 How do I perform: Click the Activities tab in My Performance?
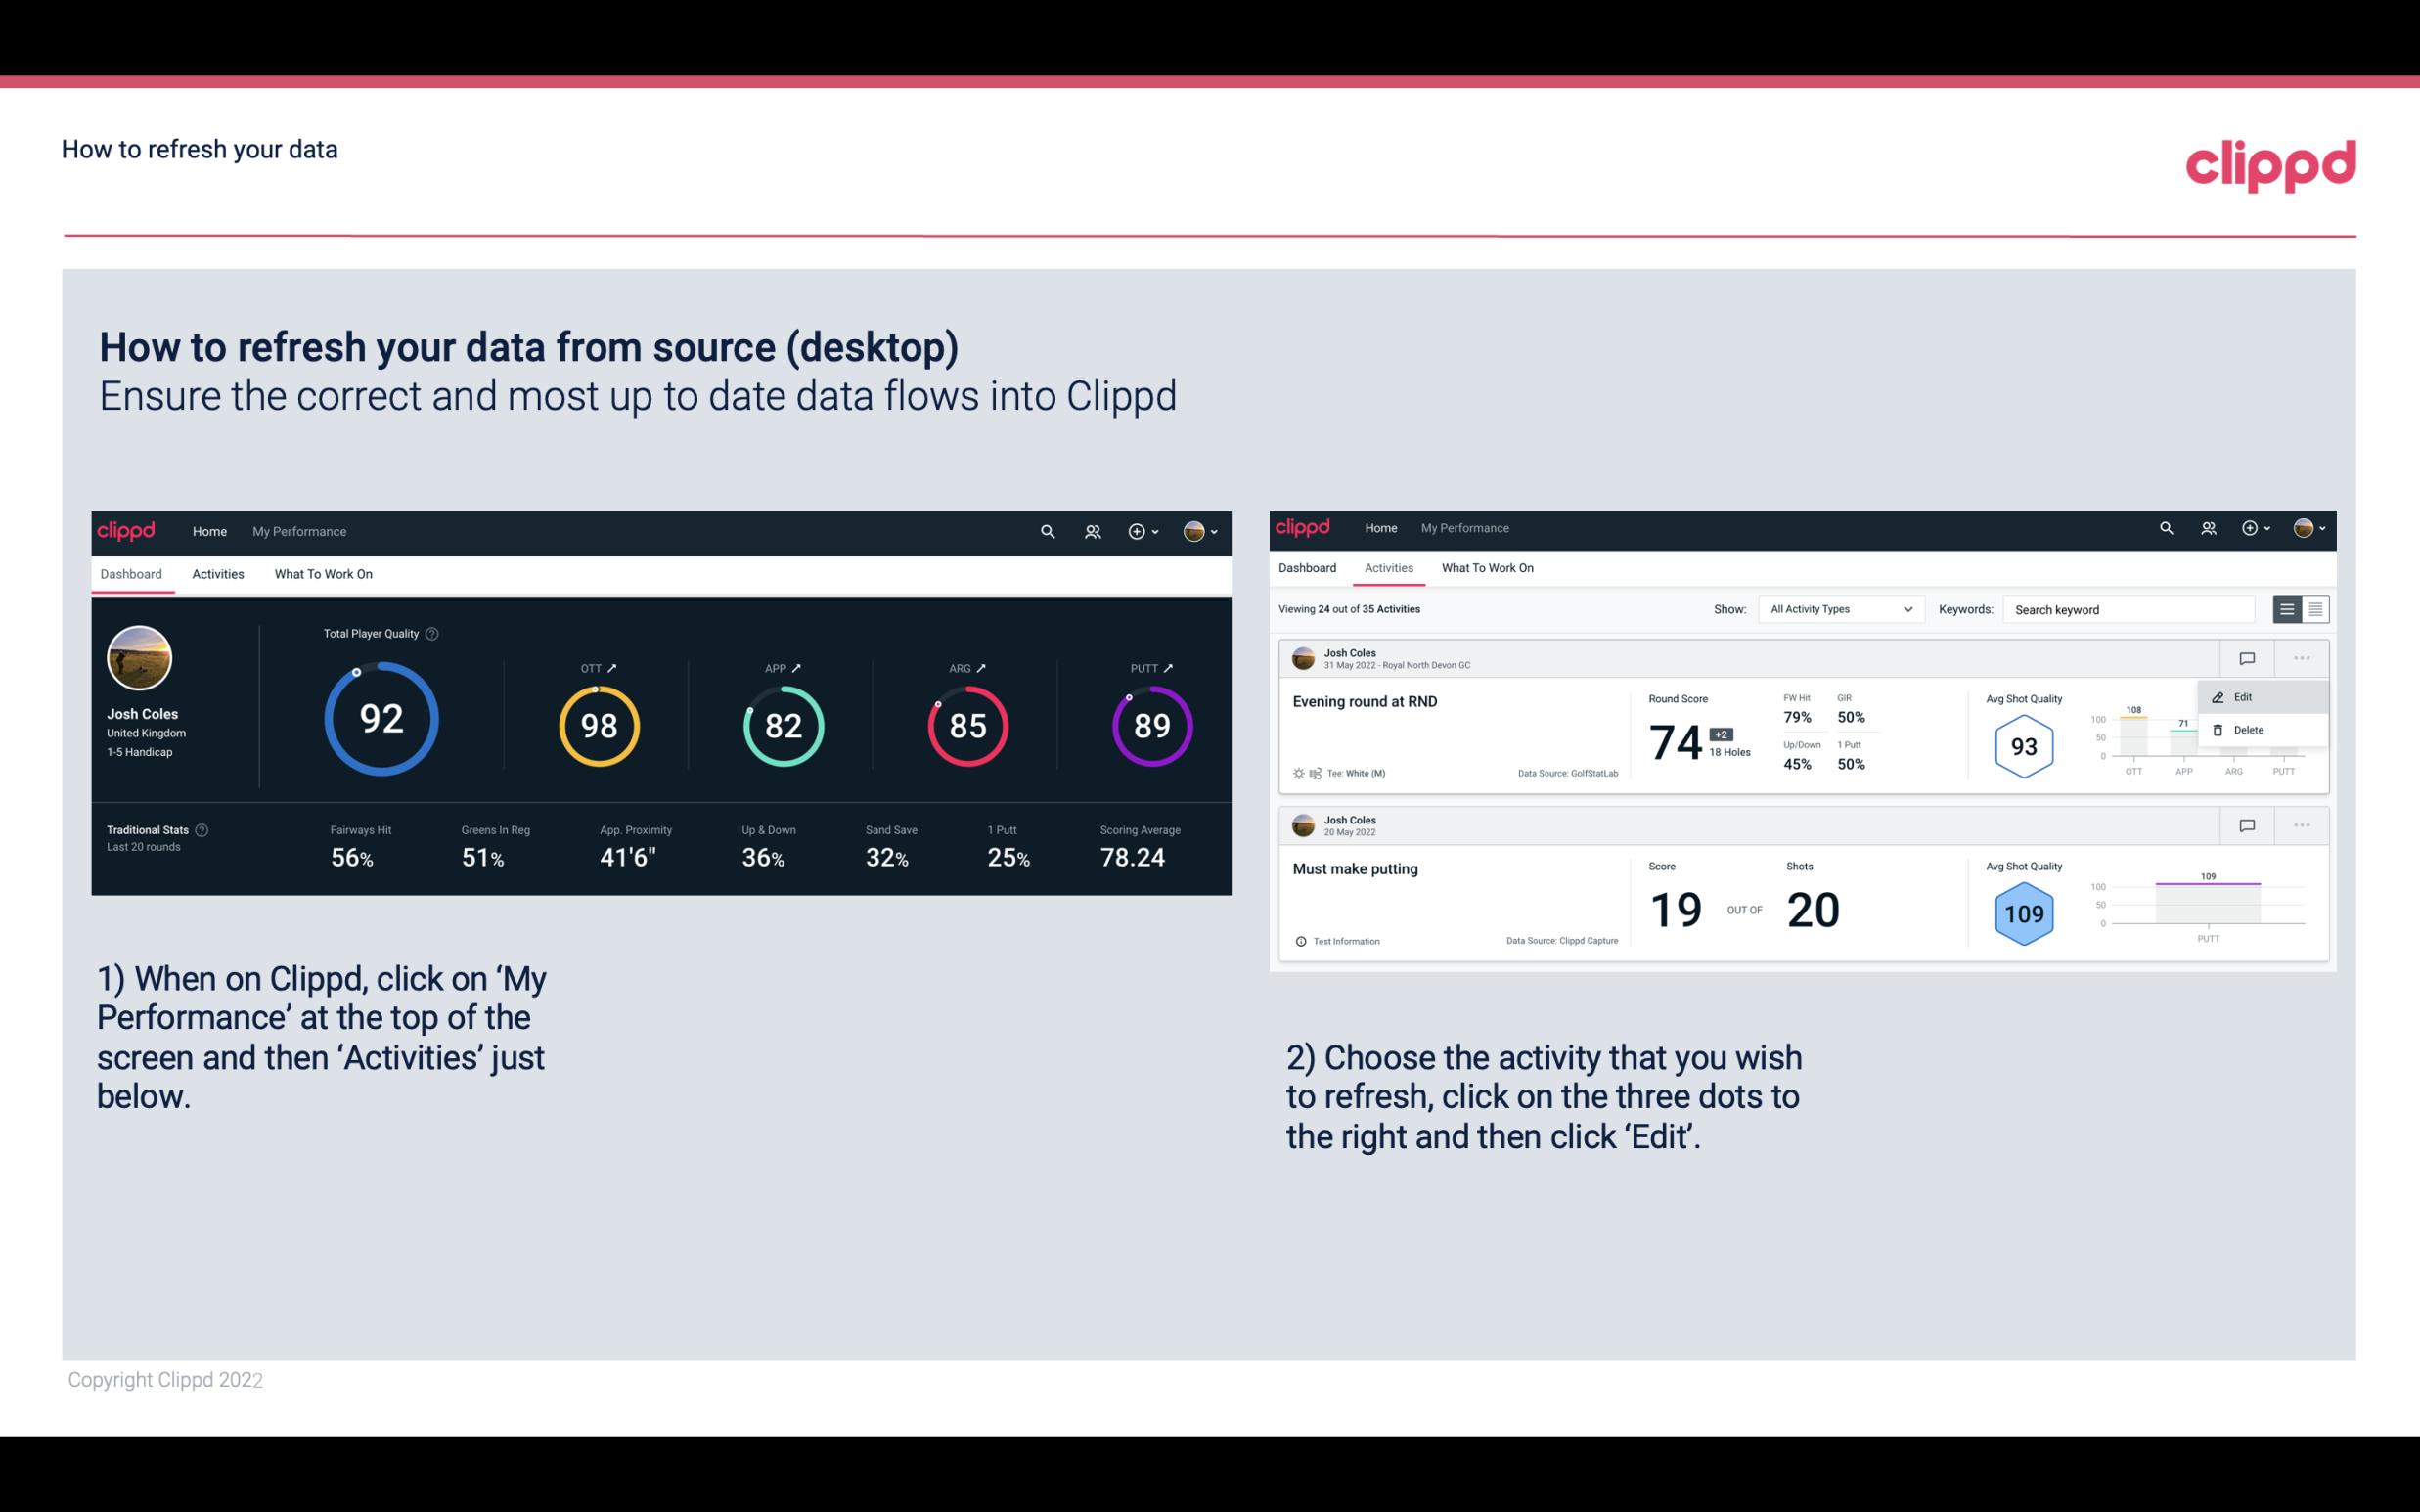(x=216, y=573)
